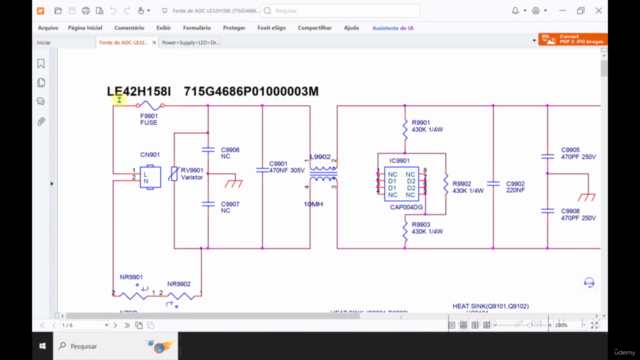This screenshot has width=640, height=360.
Task: Open the Formulário ribbon tab
Action: [x=197, y=28]
